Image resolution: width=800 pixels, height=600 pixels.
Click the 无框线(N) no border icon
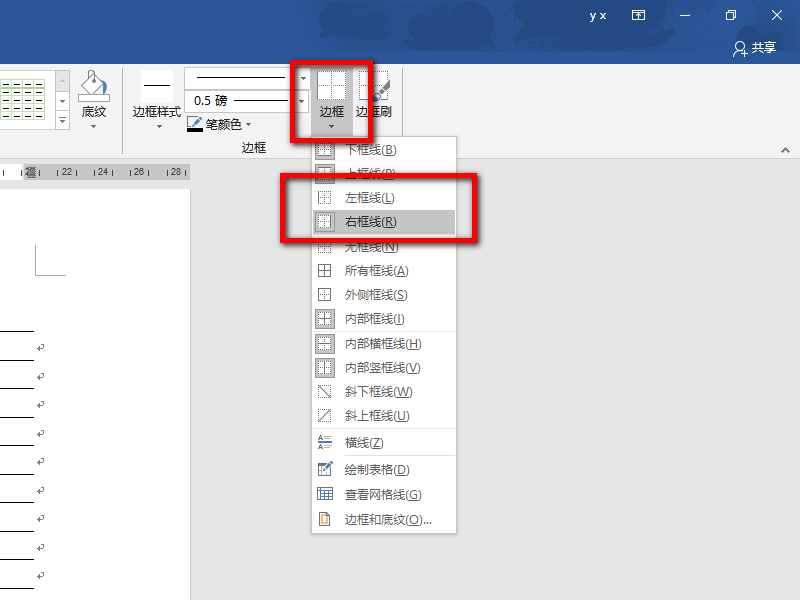pos(324,247)
